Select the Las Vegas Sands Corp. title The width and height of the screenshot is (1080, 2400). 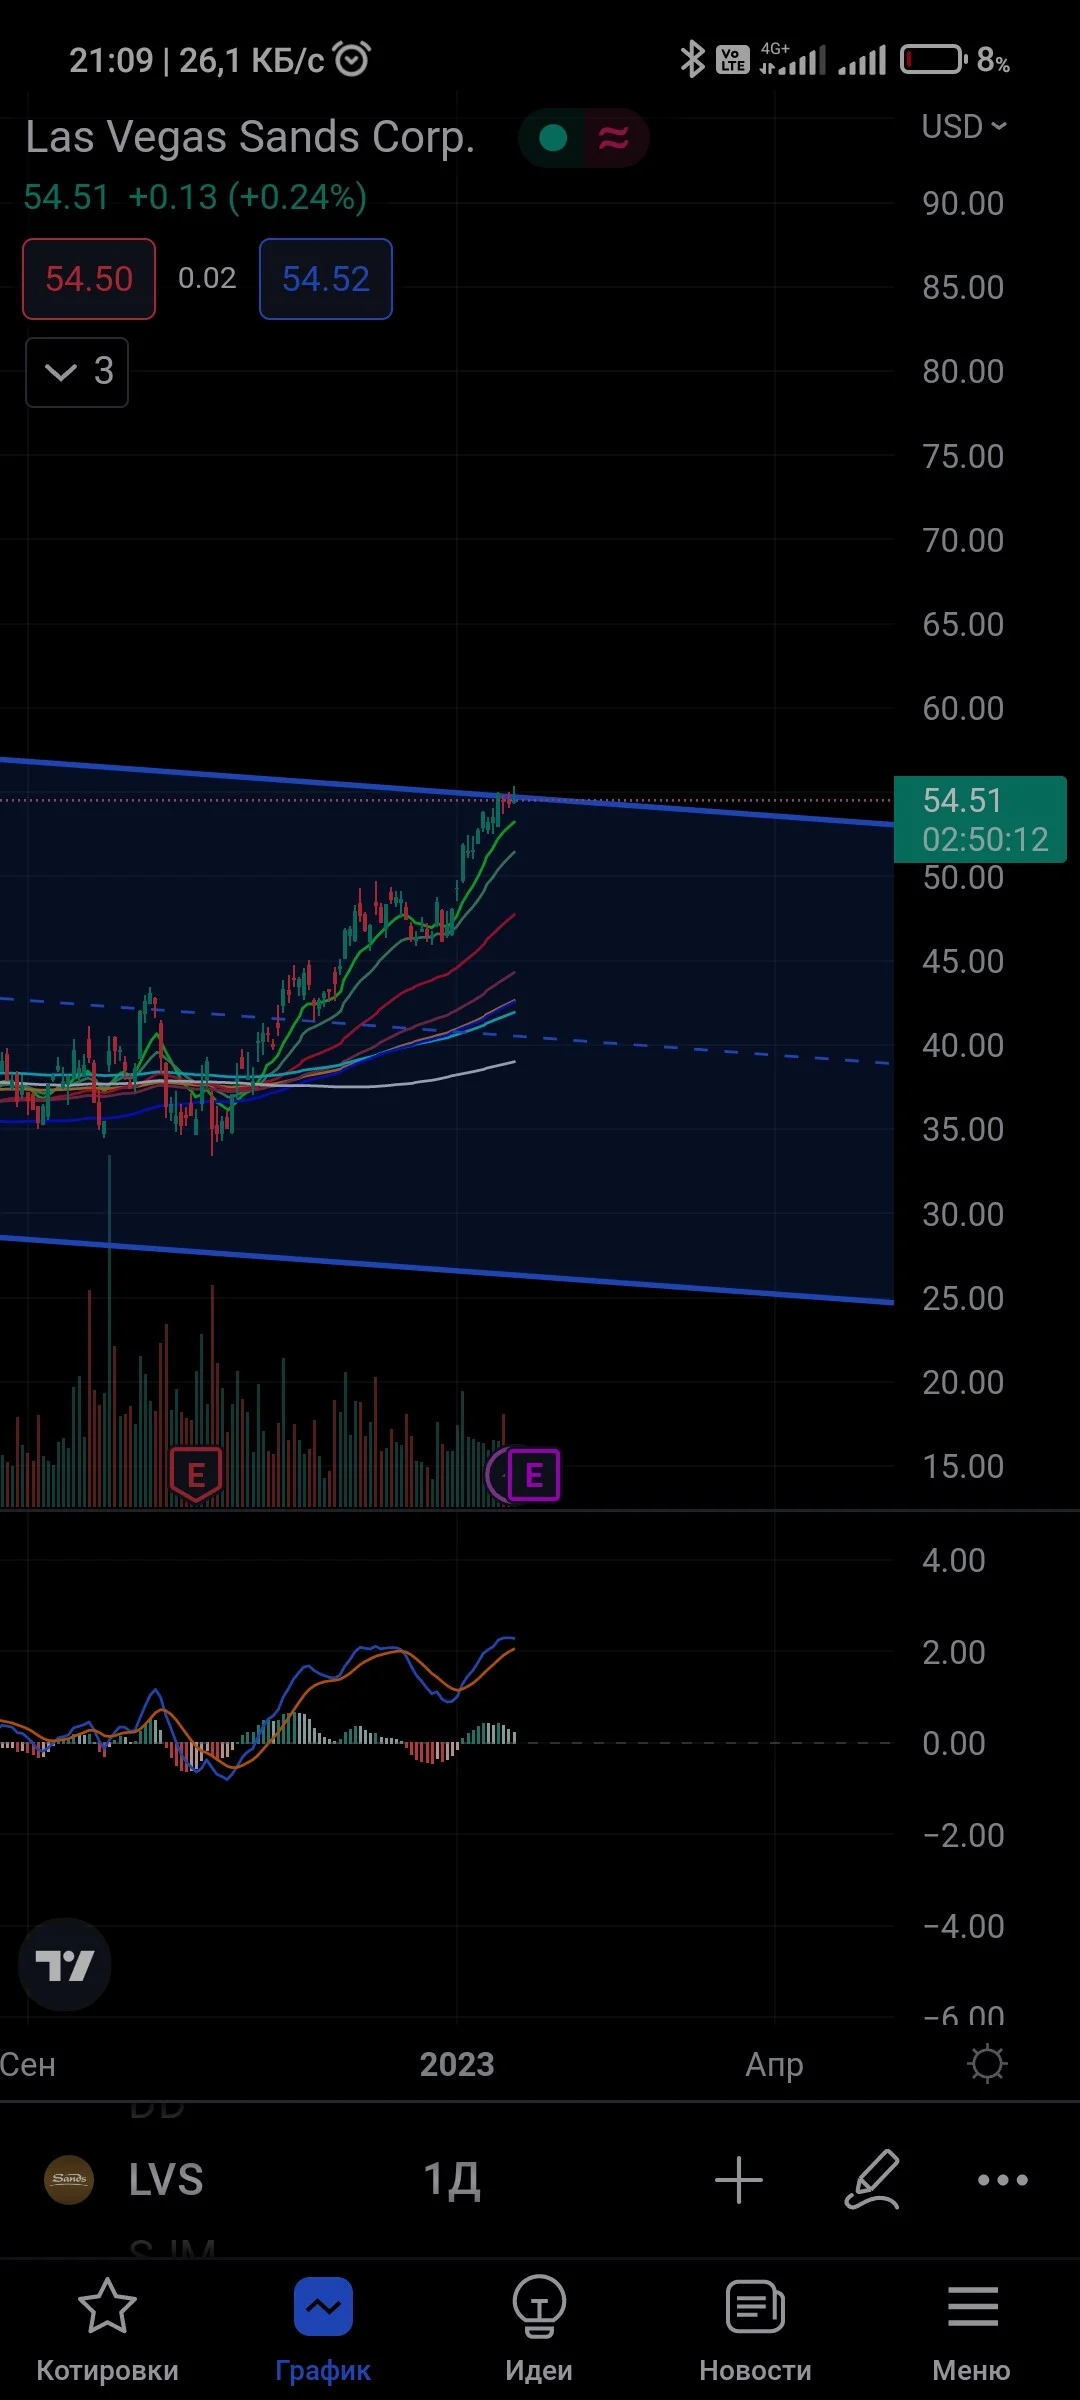250,137
